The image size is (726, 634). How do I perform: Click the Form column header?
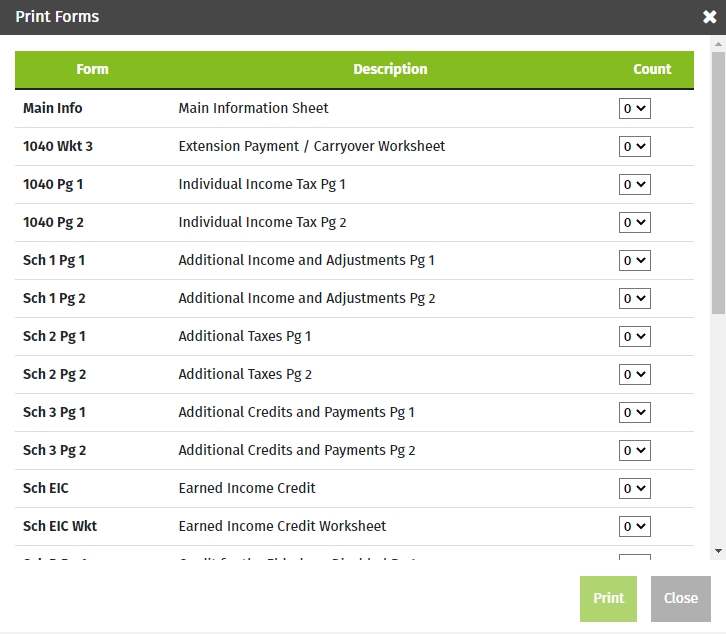point(92,69)
